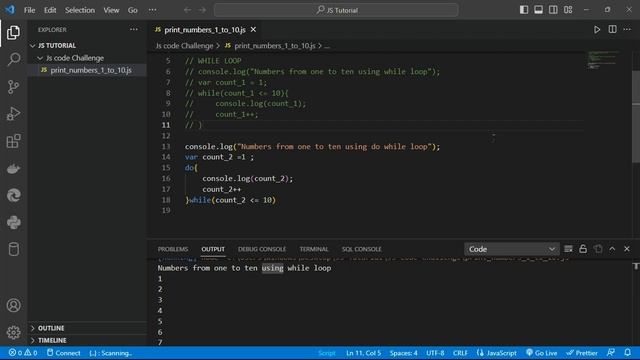Open the database explorer view
The width and height of the screenshot is (640, 360).
[x=13, y=249]
